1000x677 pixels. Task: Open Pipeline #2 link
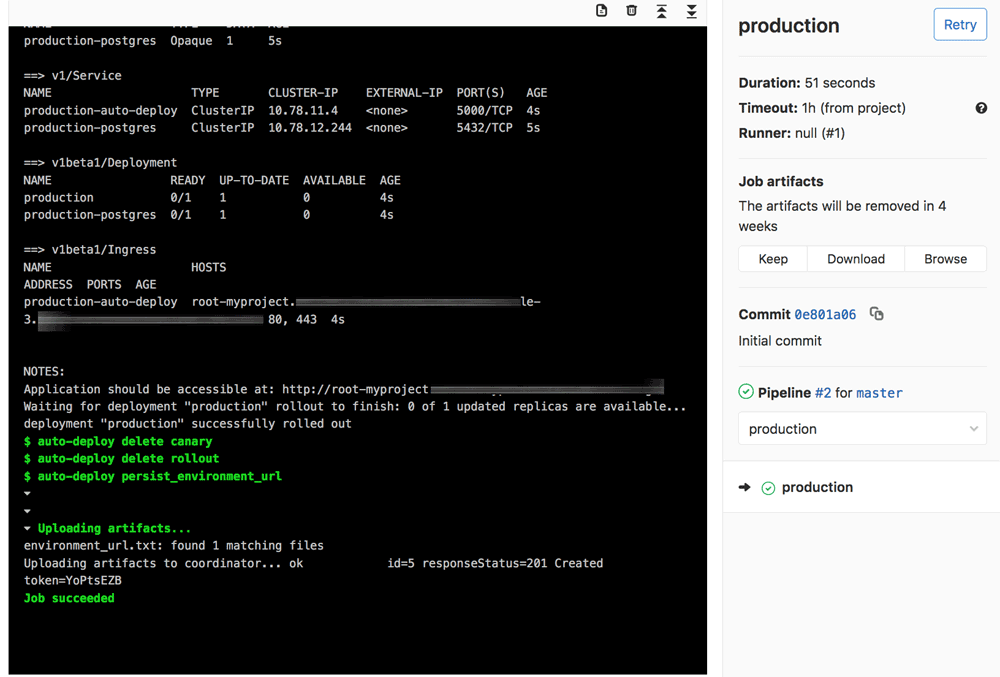(822, 393)
